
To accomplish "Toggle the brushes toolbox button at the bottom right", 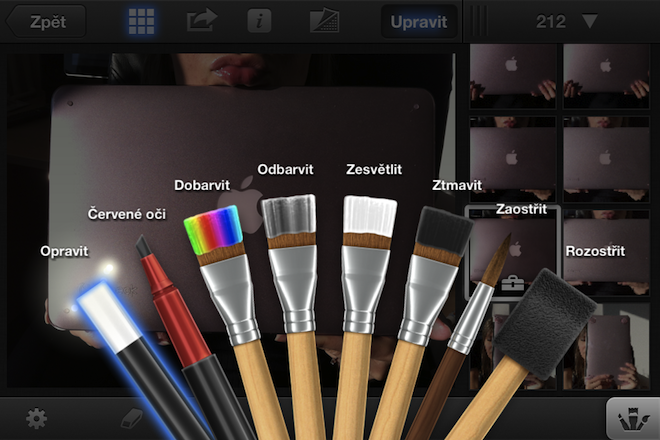I will (631, 419).
